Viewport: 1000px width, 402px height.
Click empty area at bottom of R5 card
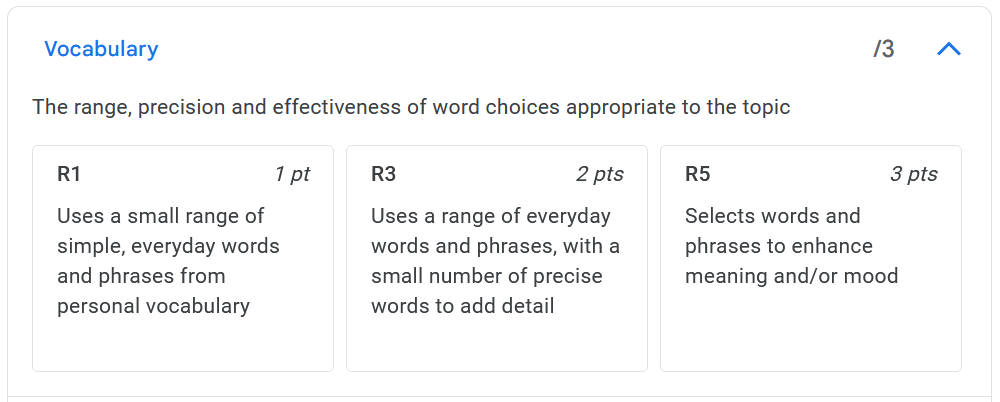(810, 335)
